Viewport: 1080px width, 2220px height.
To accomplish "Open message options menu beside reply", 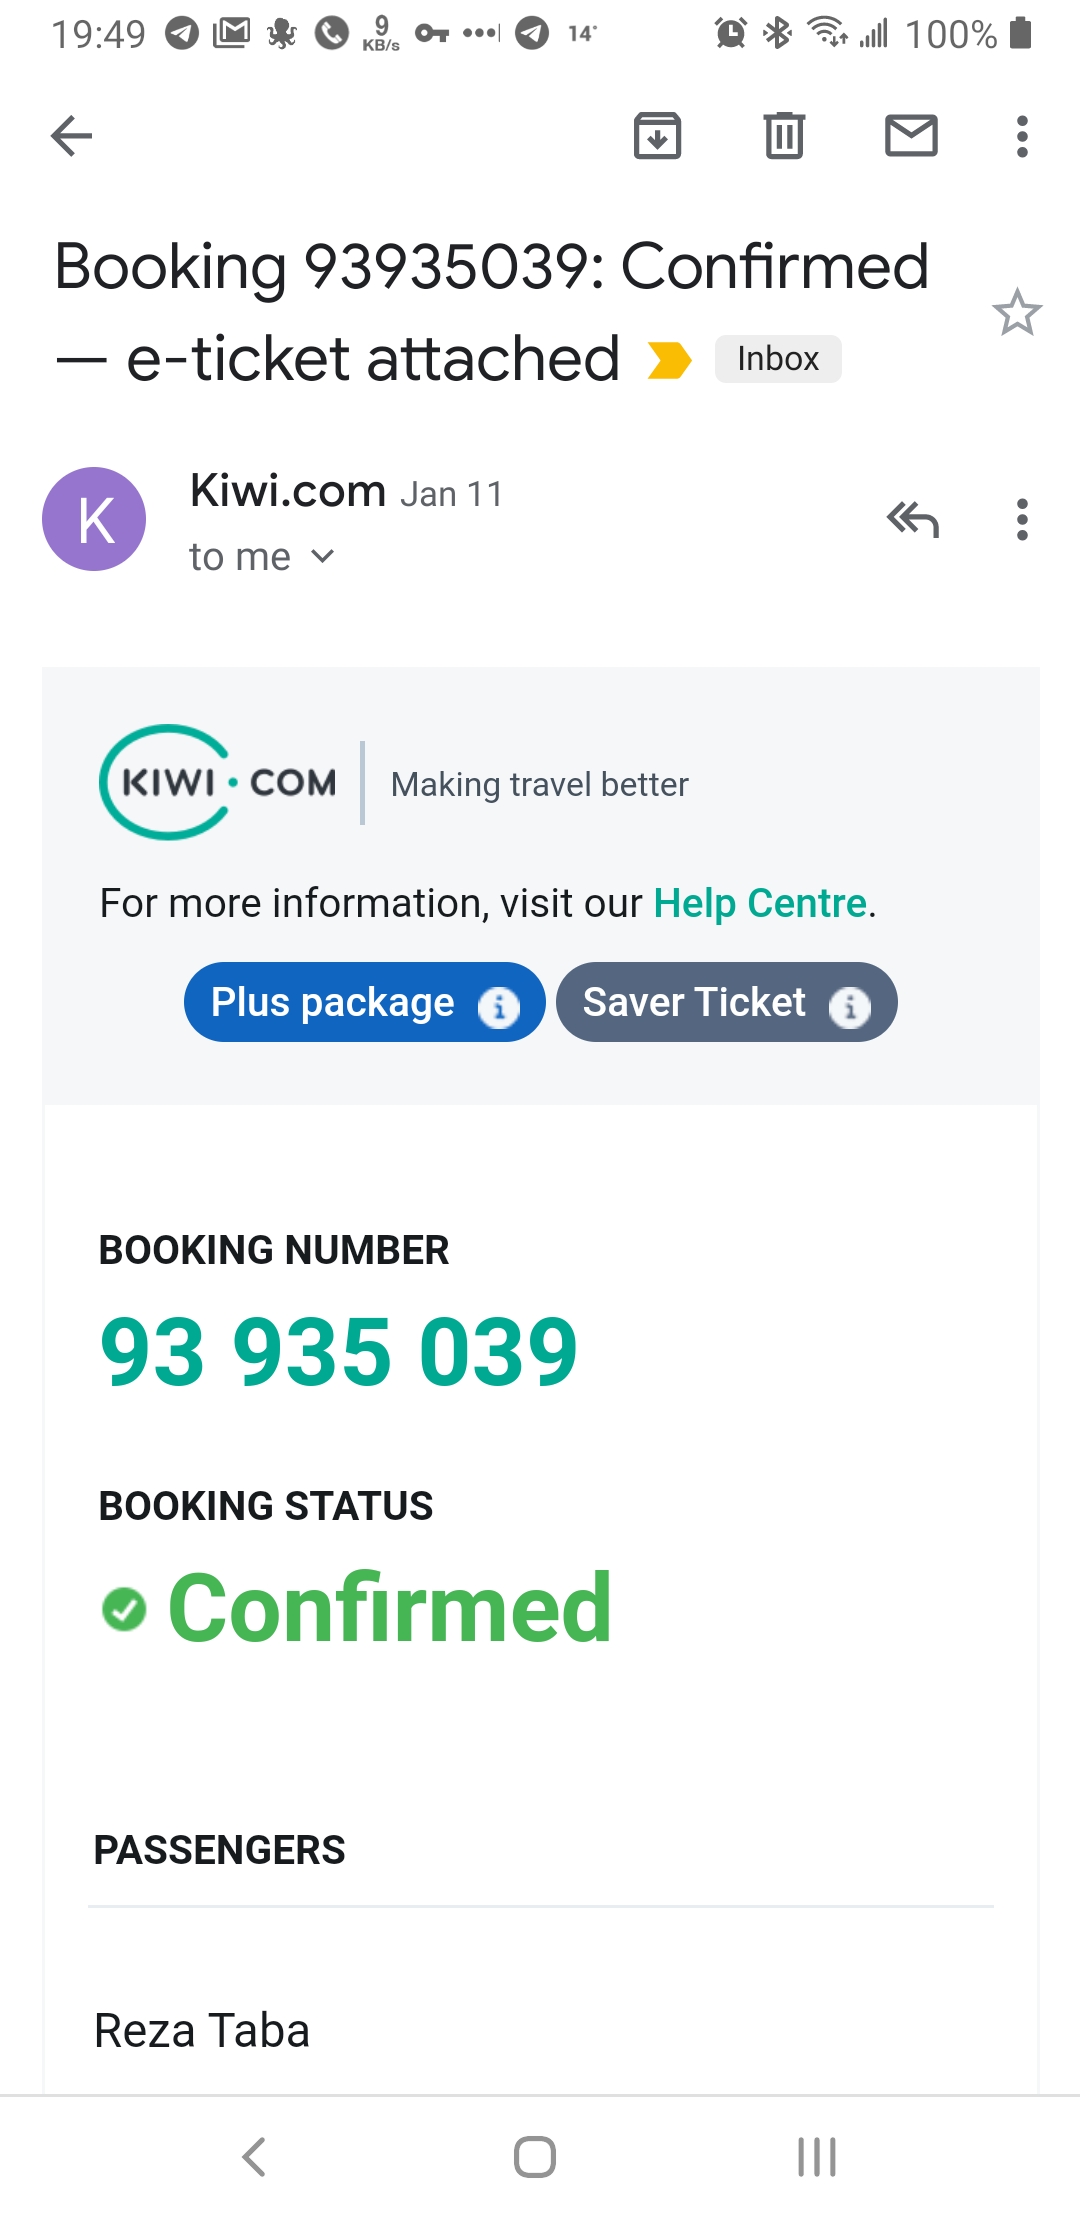I will tap(1021, 519).
